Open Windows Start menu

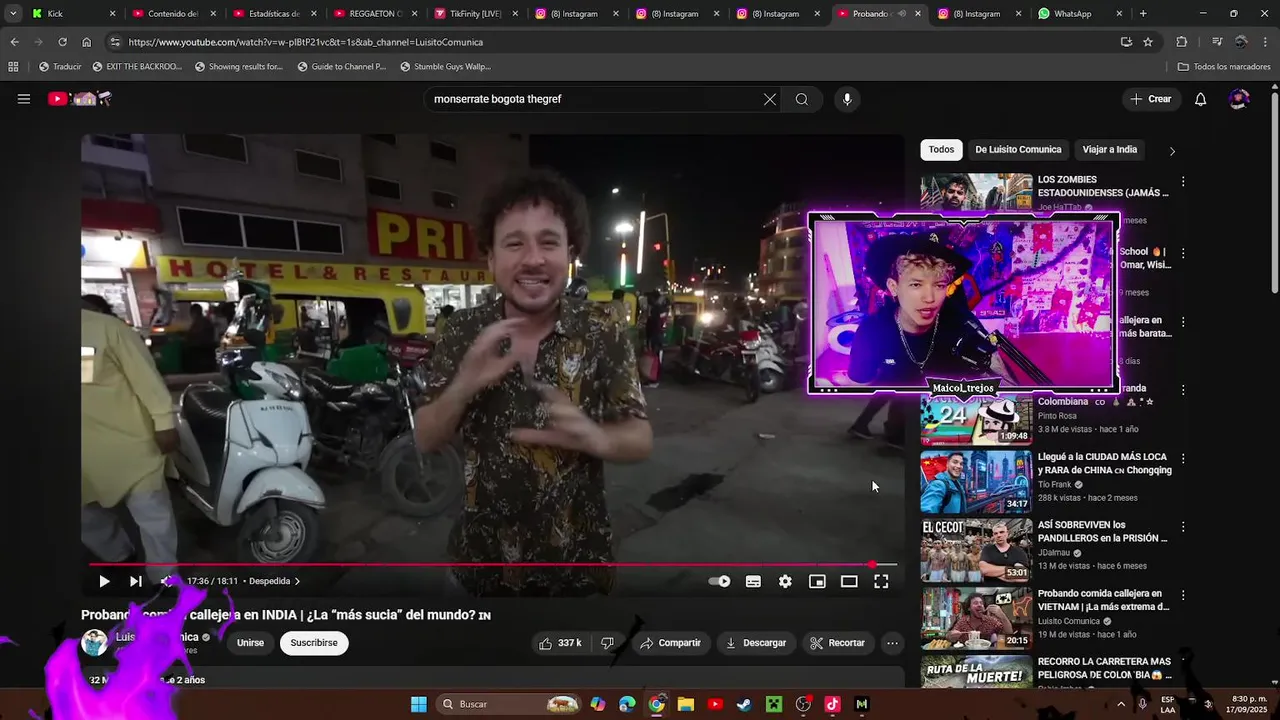click(419, 704)
